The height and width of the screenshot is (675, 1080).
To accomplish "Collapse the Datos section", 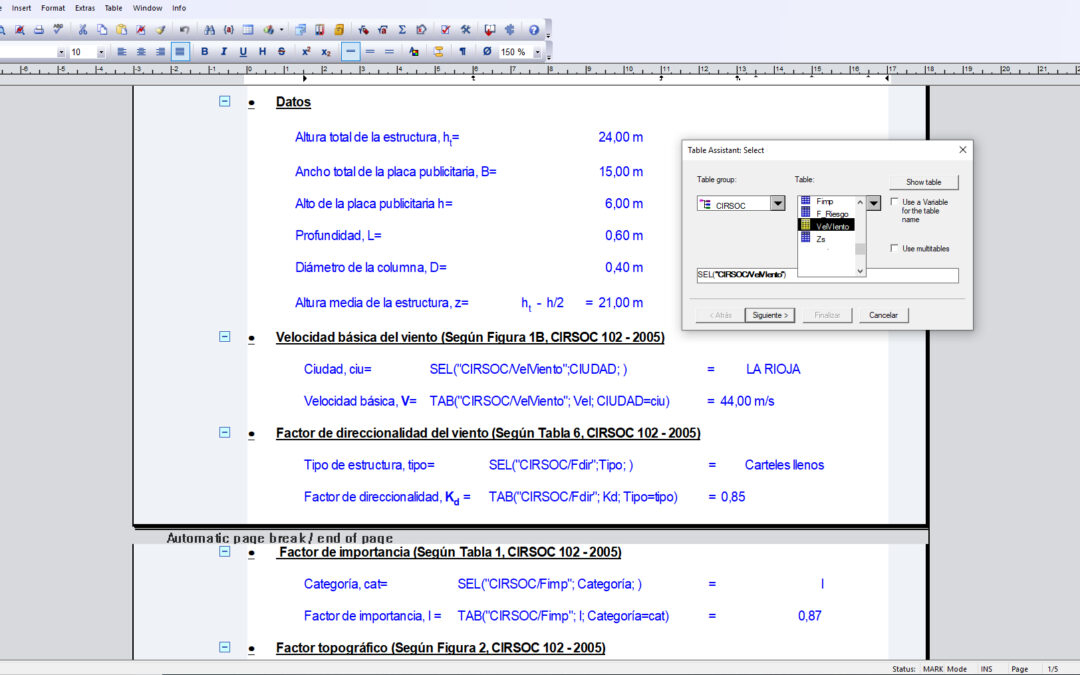I will [x=225, y=101].
